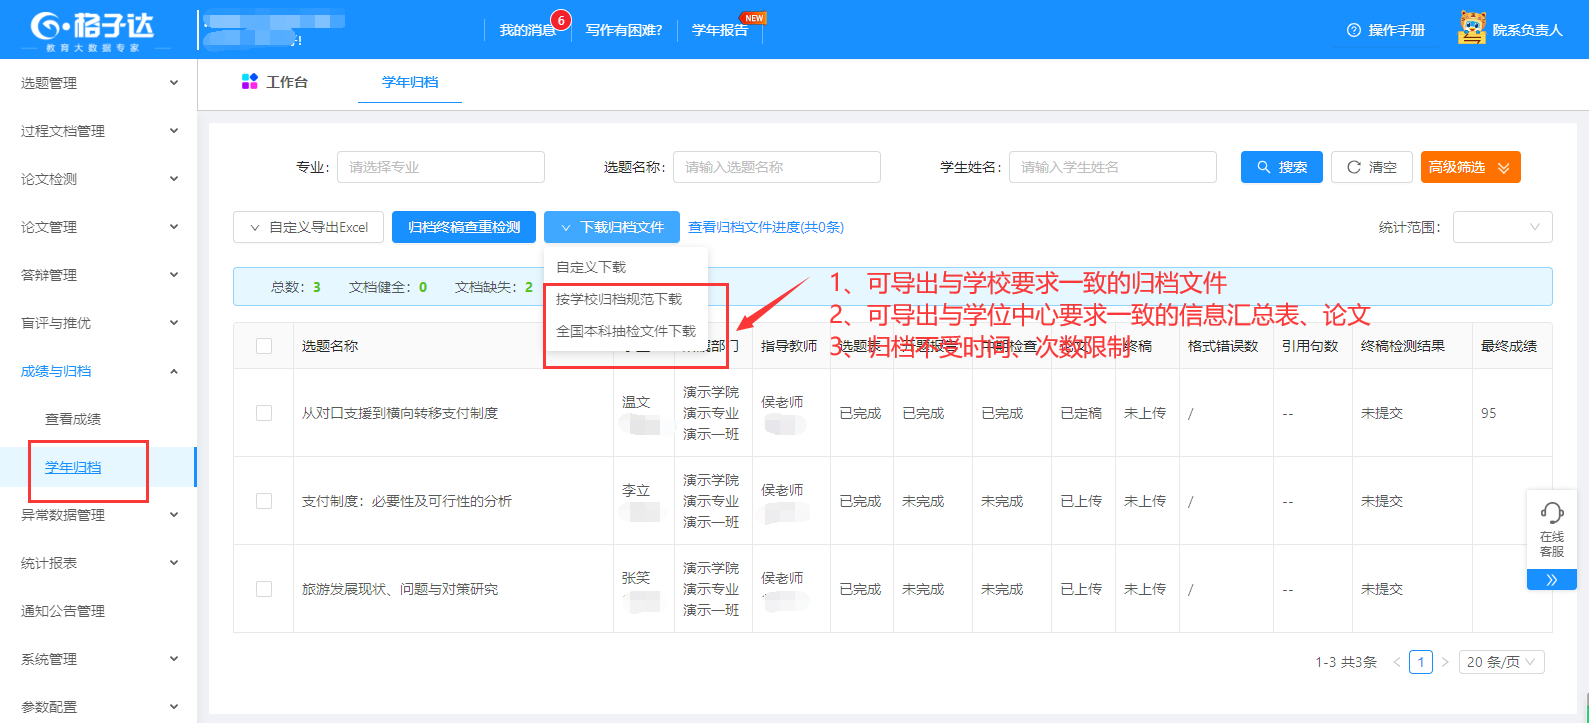Screen dimensions: 1589x723
Task: Click the 工作台 colorful grid icon
Action: coord(250,82)
